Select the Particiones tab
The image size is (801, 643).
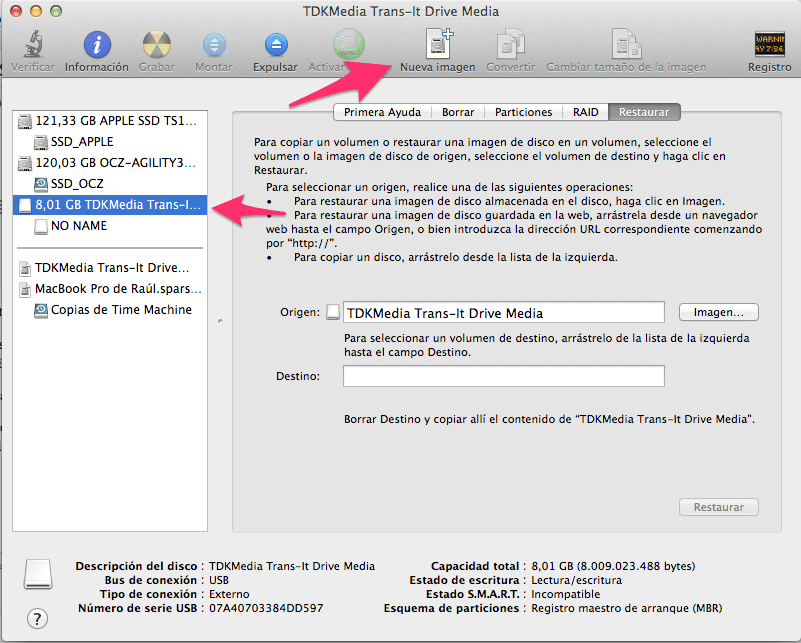point(523,112)
